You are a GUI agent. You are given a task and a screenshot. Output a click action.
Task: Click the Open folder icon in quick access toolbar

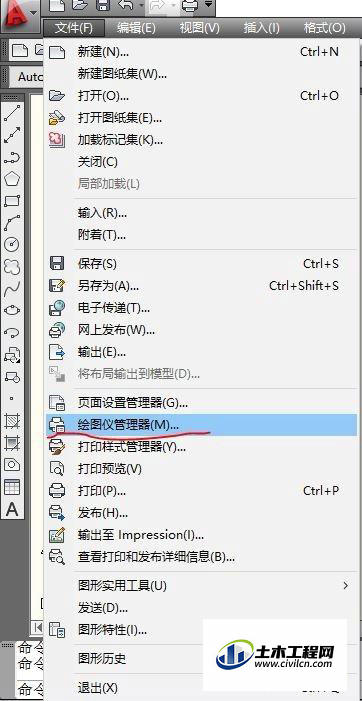tap(79, 6)
